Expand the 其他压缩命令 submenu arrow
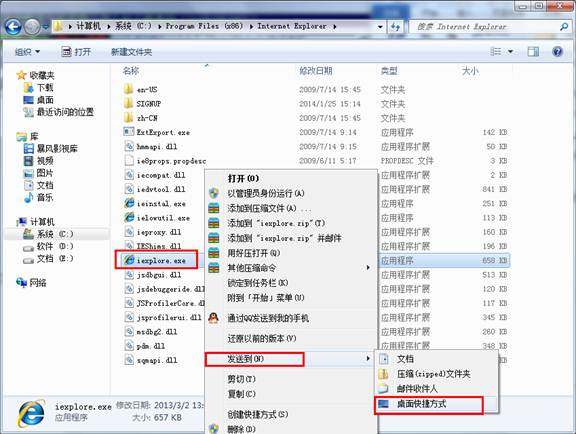 click(368, 268)
